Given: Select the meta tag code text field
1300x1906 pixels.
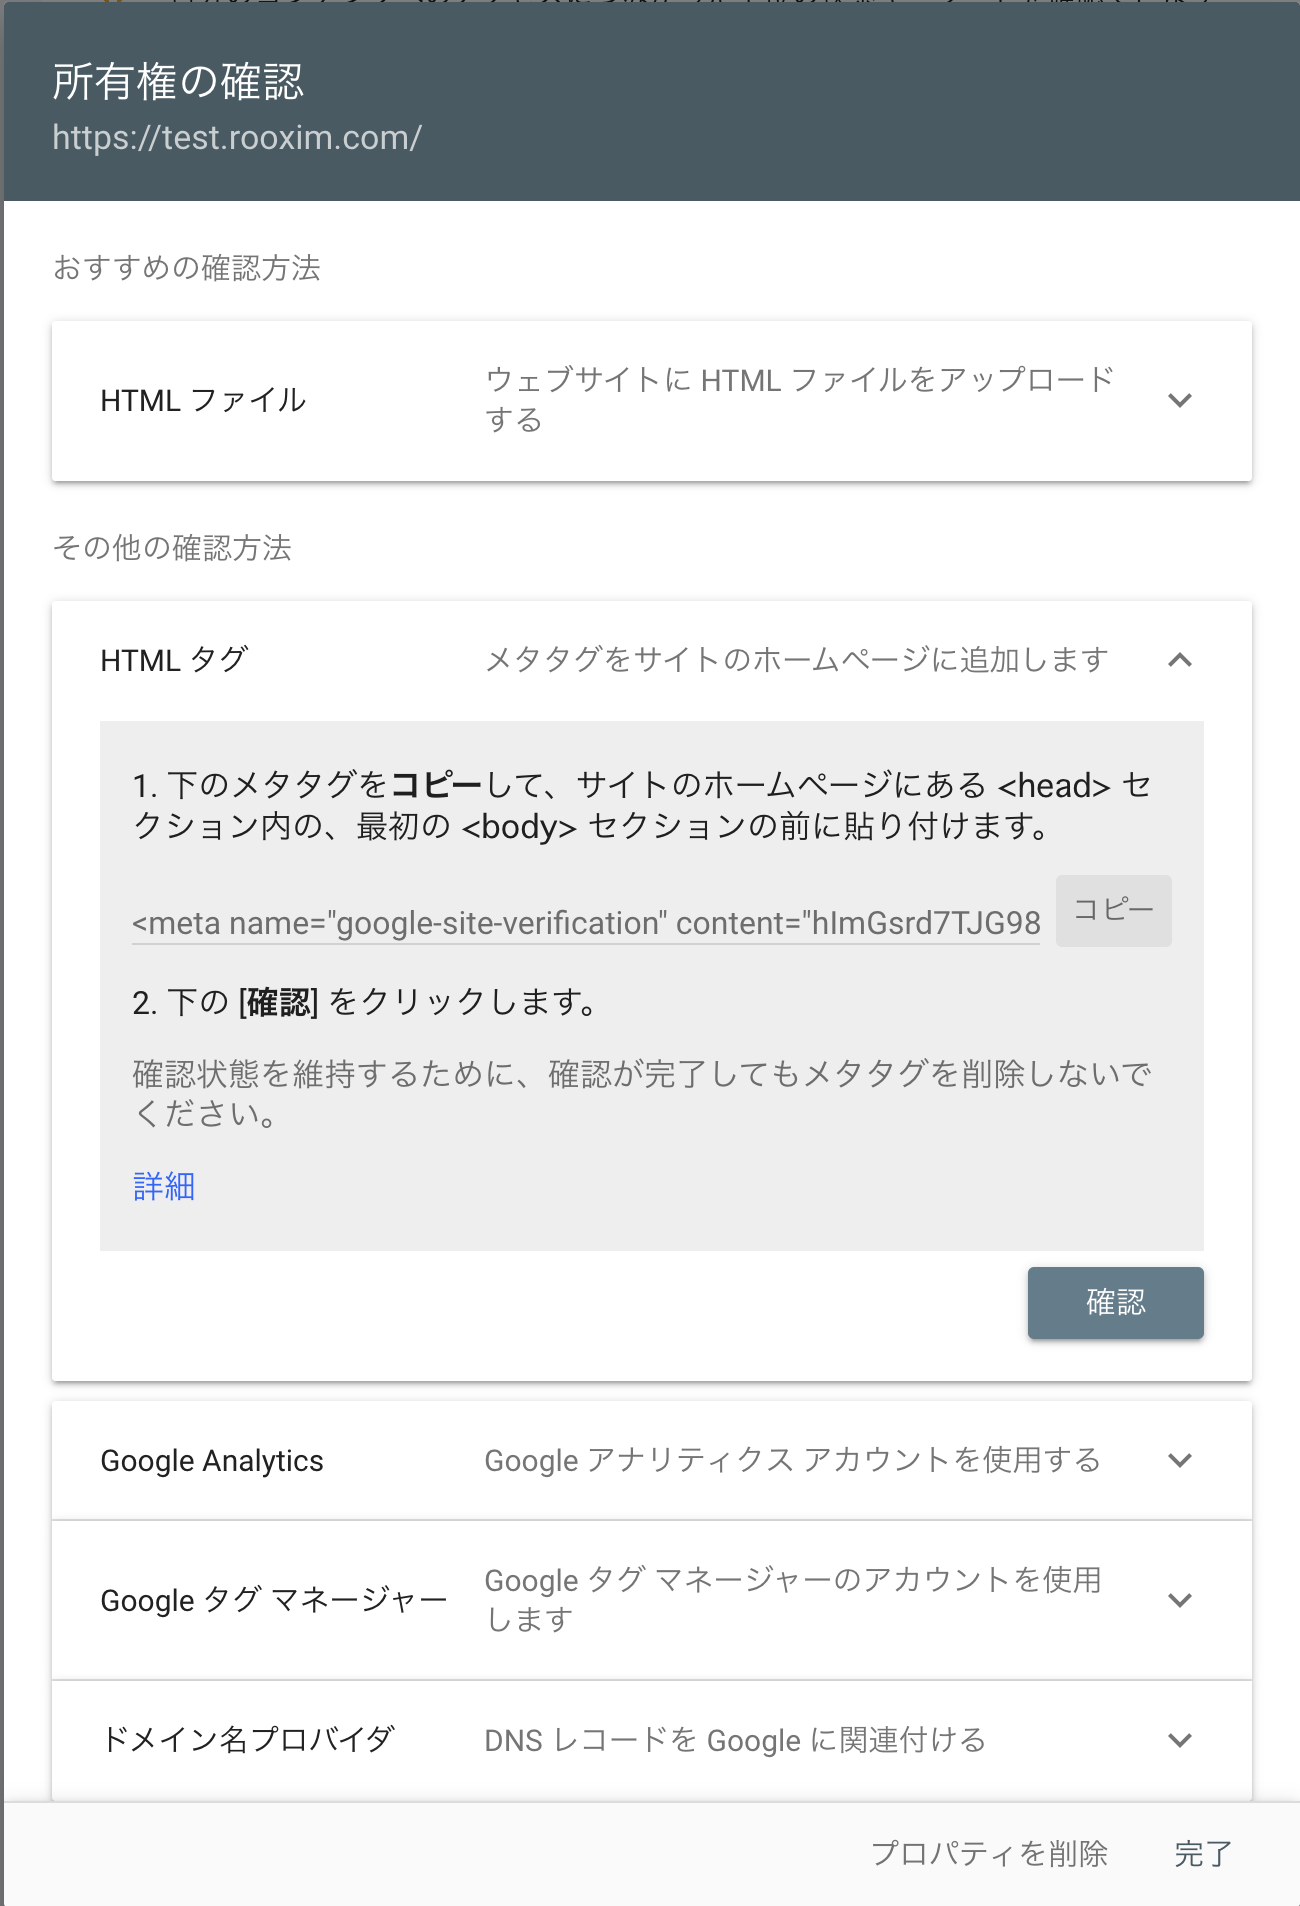Looking at the screenshot, I should (586, 923).
